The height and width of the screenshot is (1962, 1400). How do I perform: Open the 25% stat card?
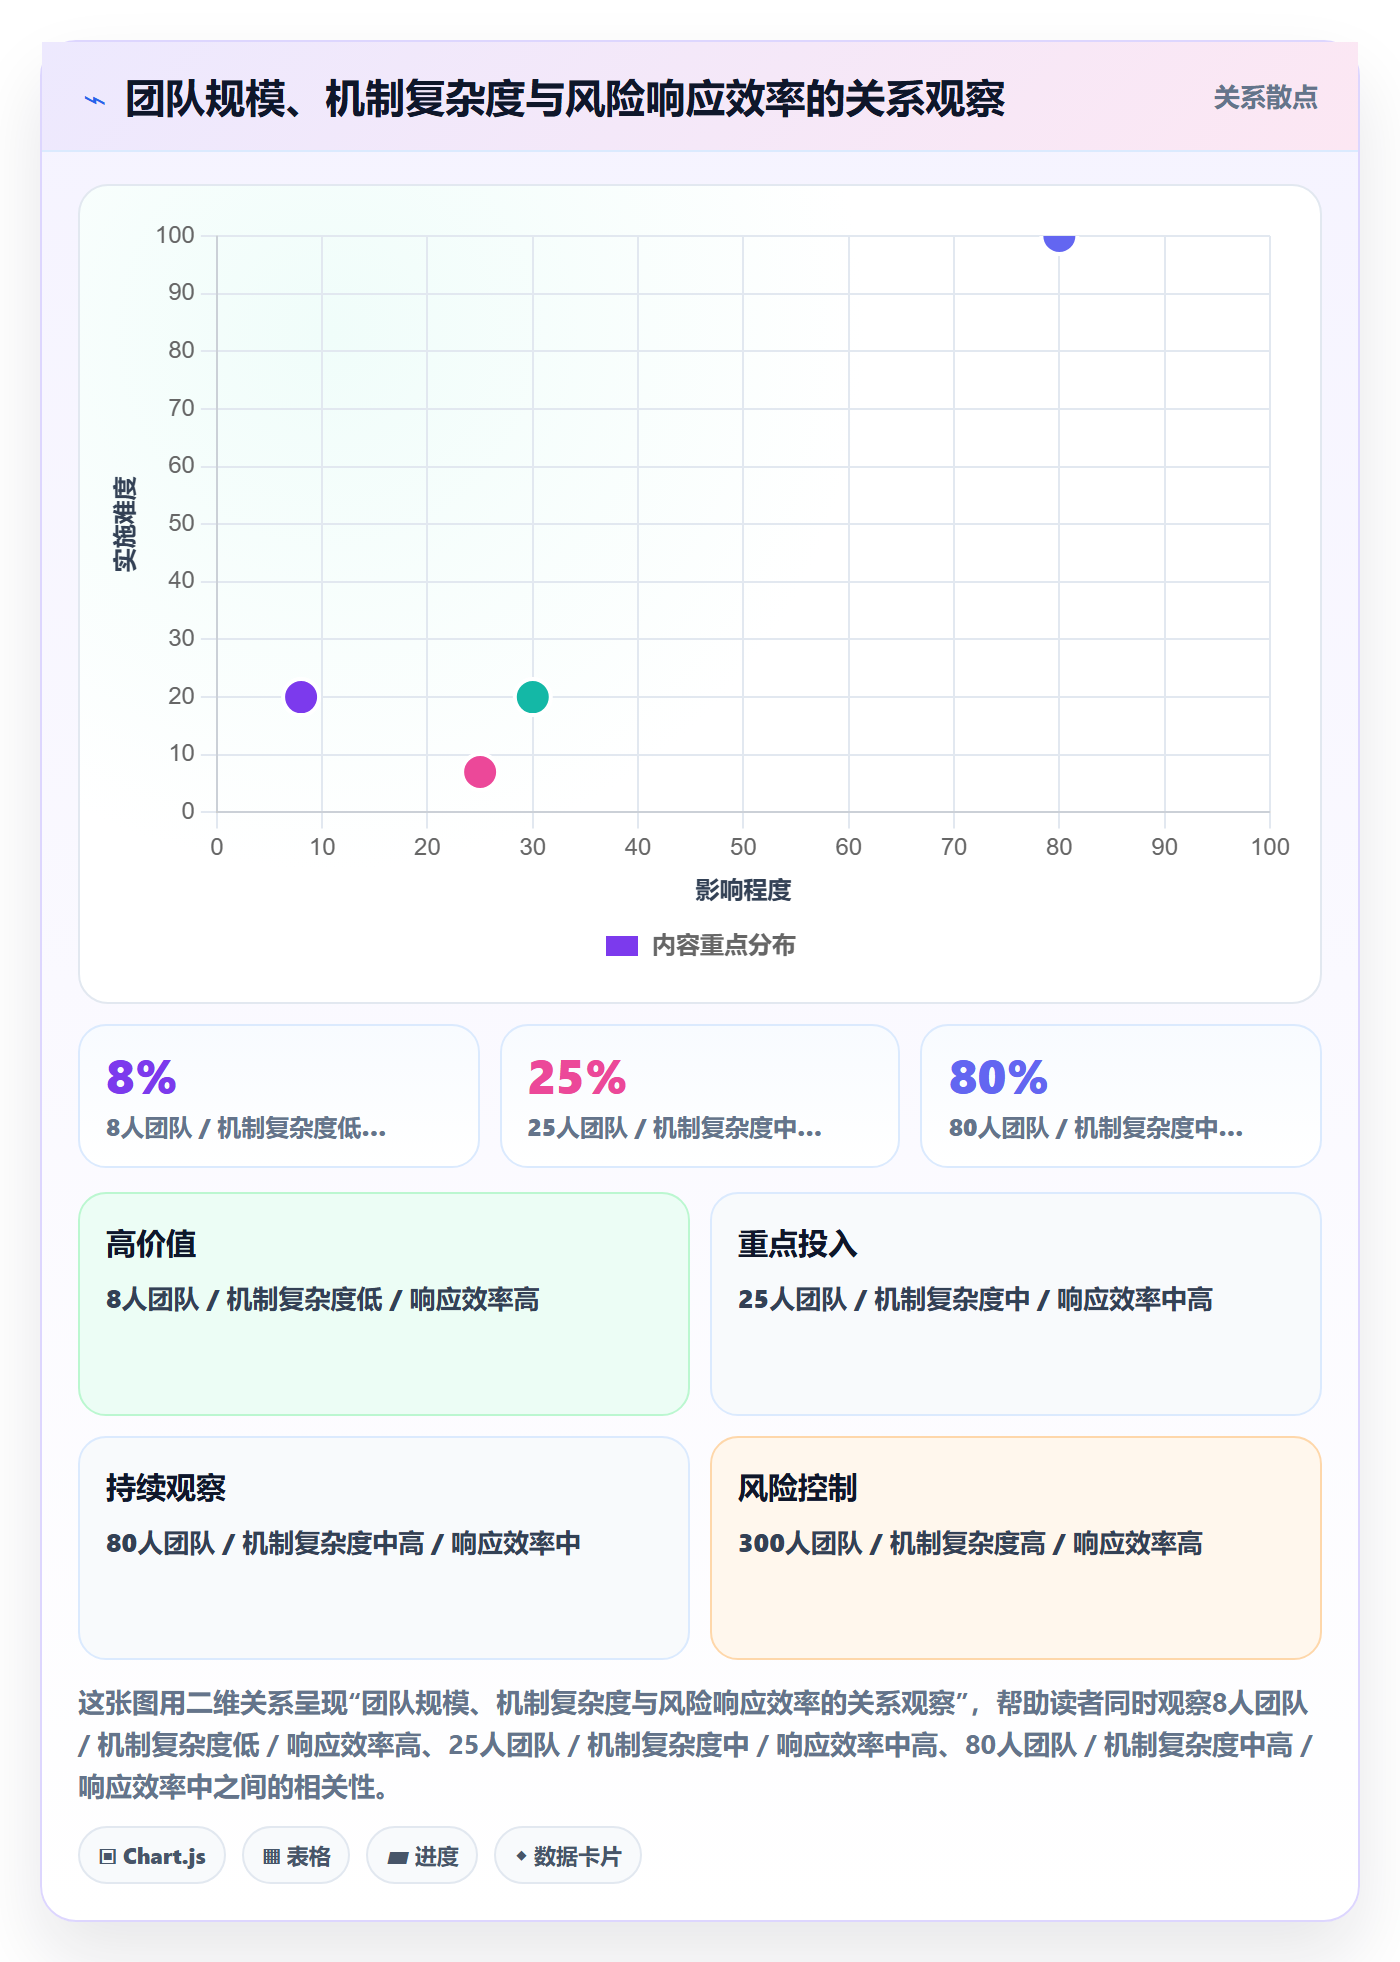(x=700, y=1096)
